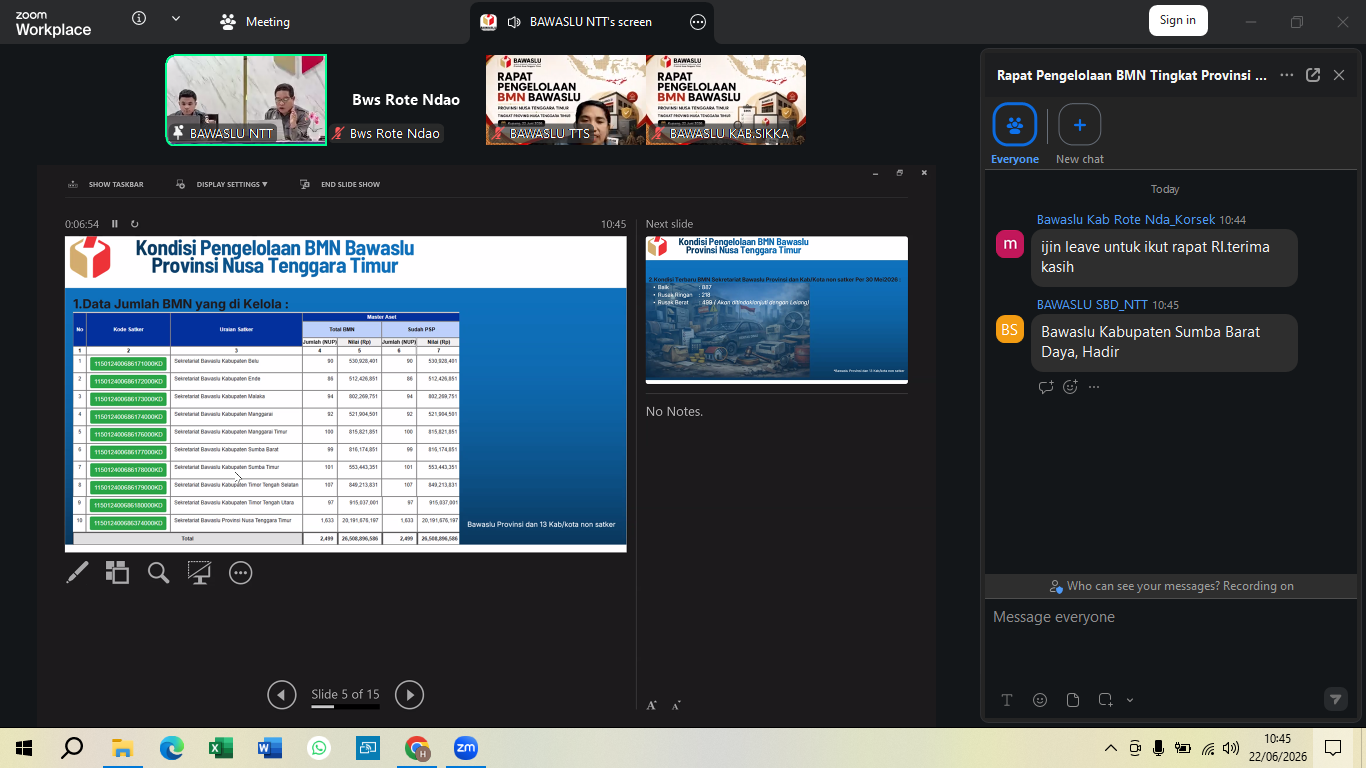The height and width of the screenshot is (768, 1366).
Task: Toggle the text formatting icon in chat
Action: (x=1007, y=700)
